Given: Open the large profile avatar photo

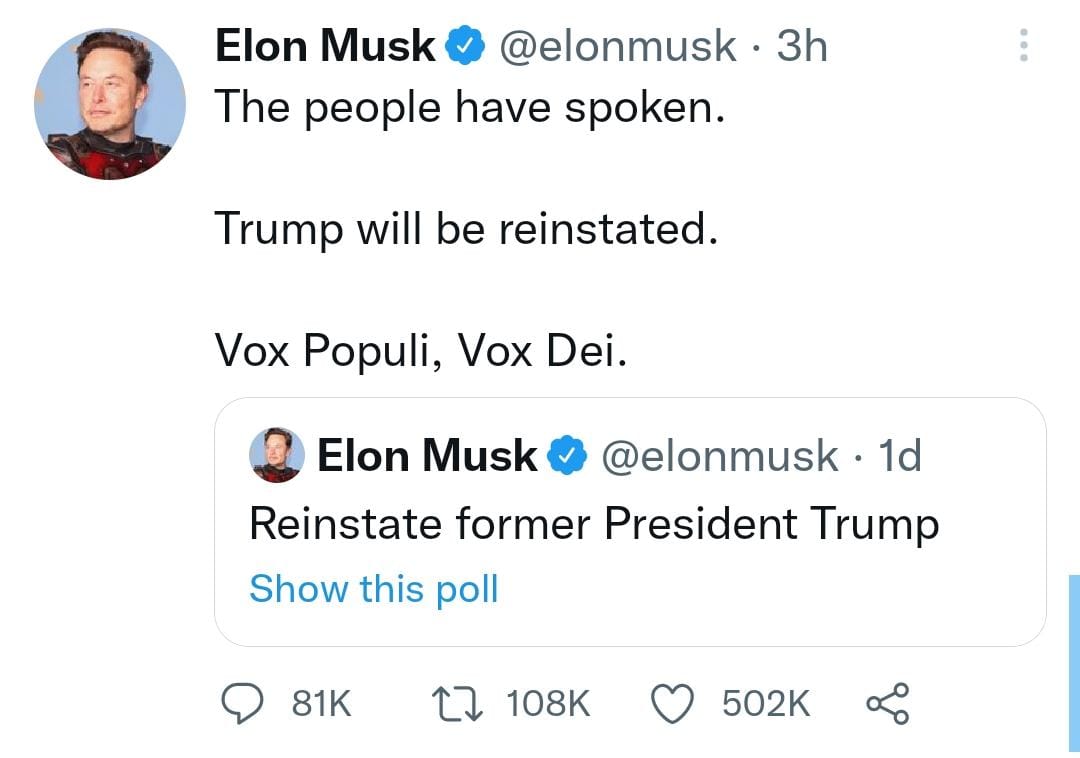Looking at the screenshot, I should click(110, 104).
